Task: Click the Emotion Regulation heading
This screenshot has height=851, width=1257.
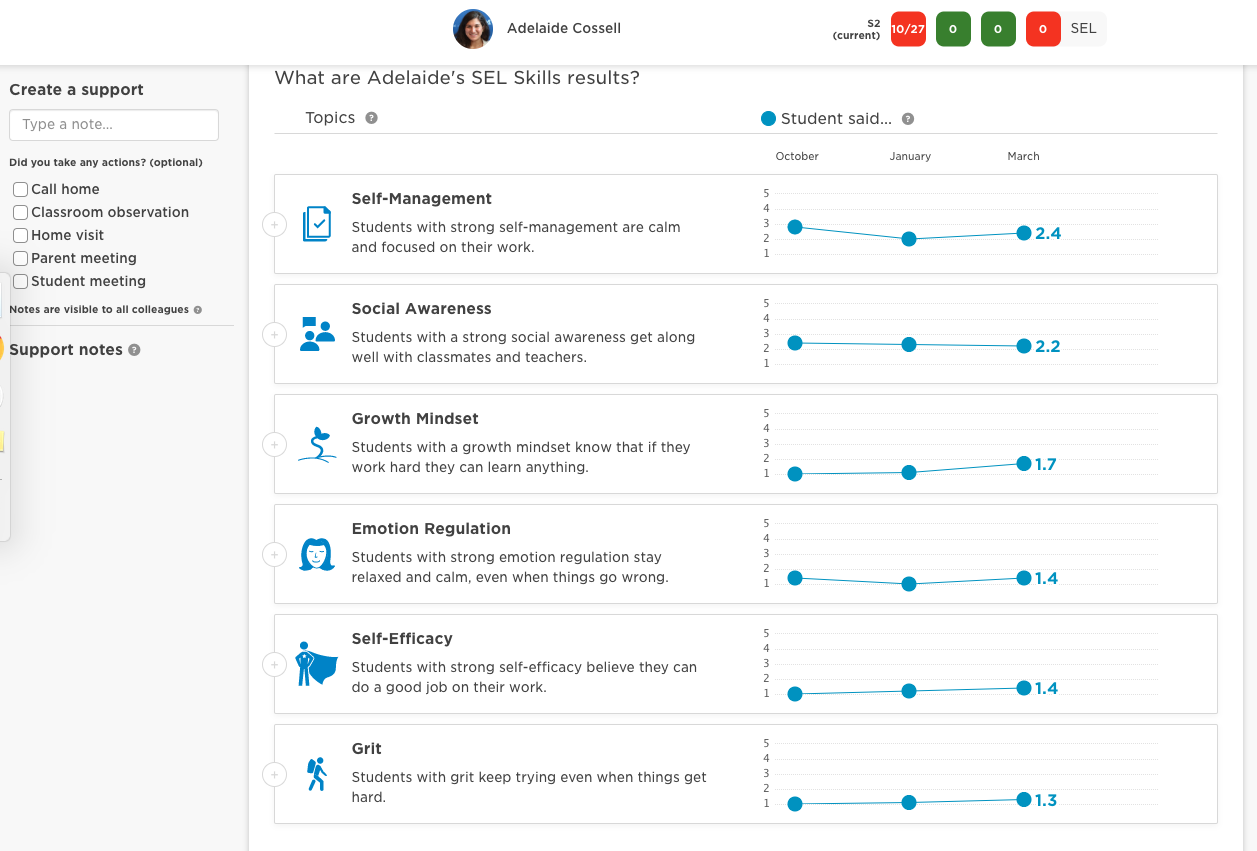Action: 431,529
